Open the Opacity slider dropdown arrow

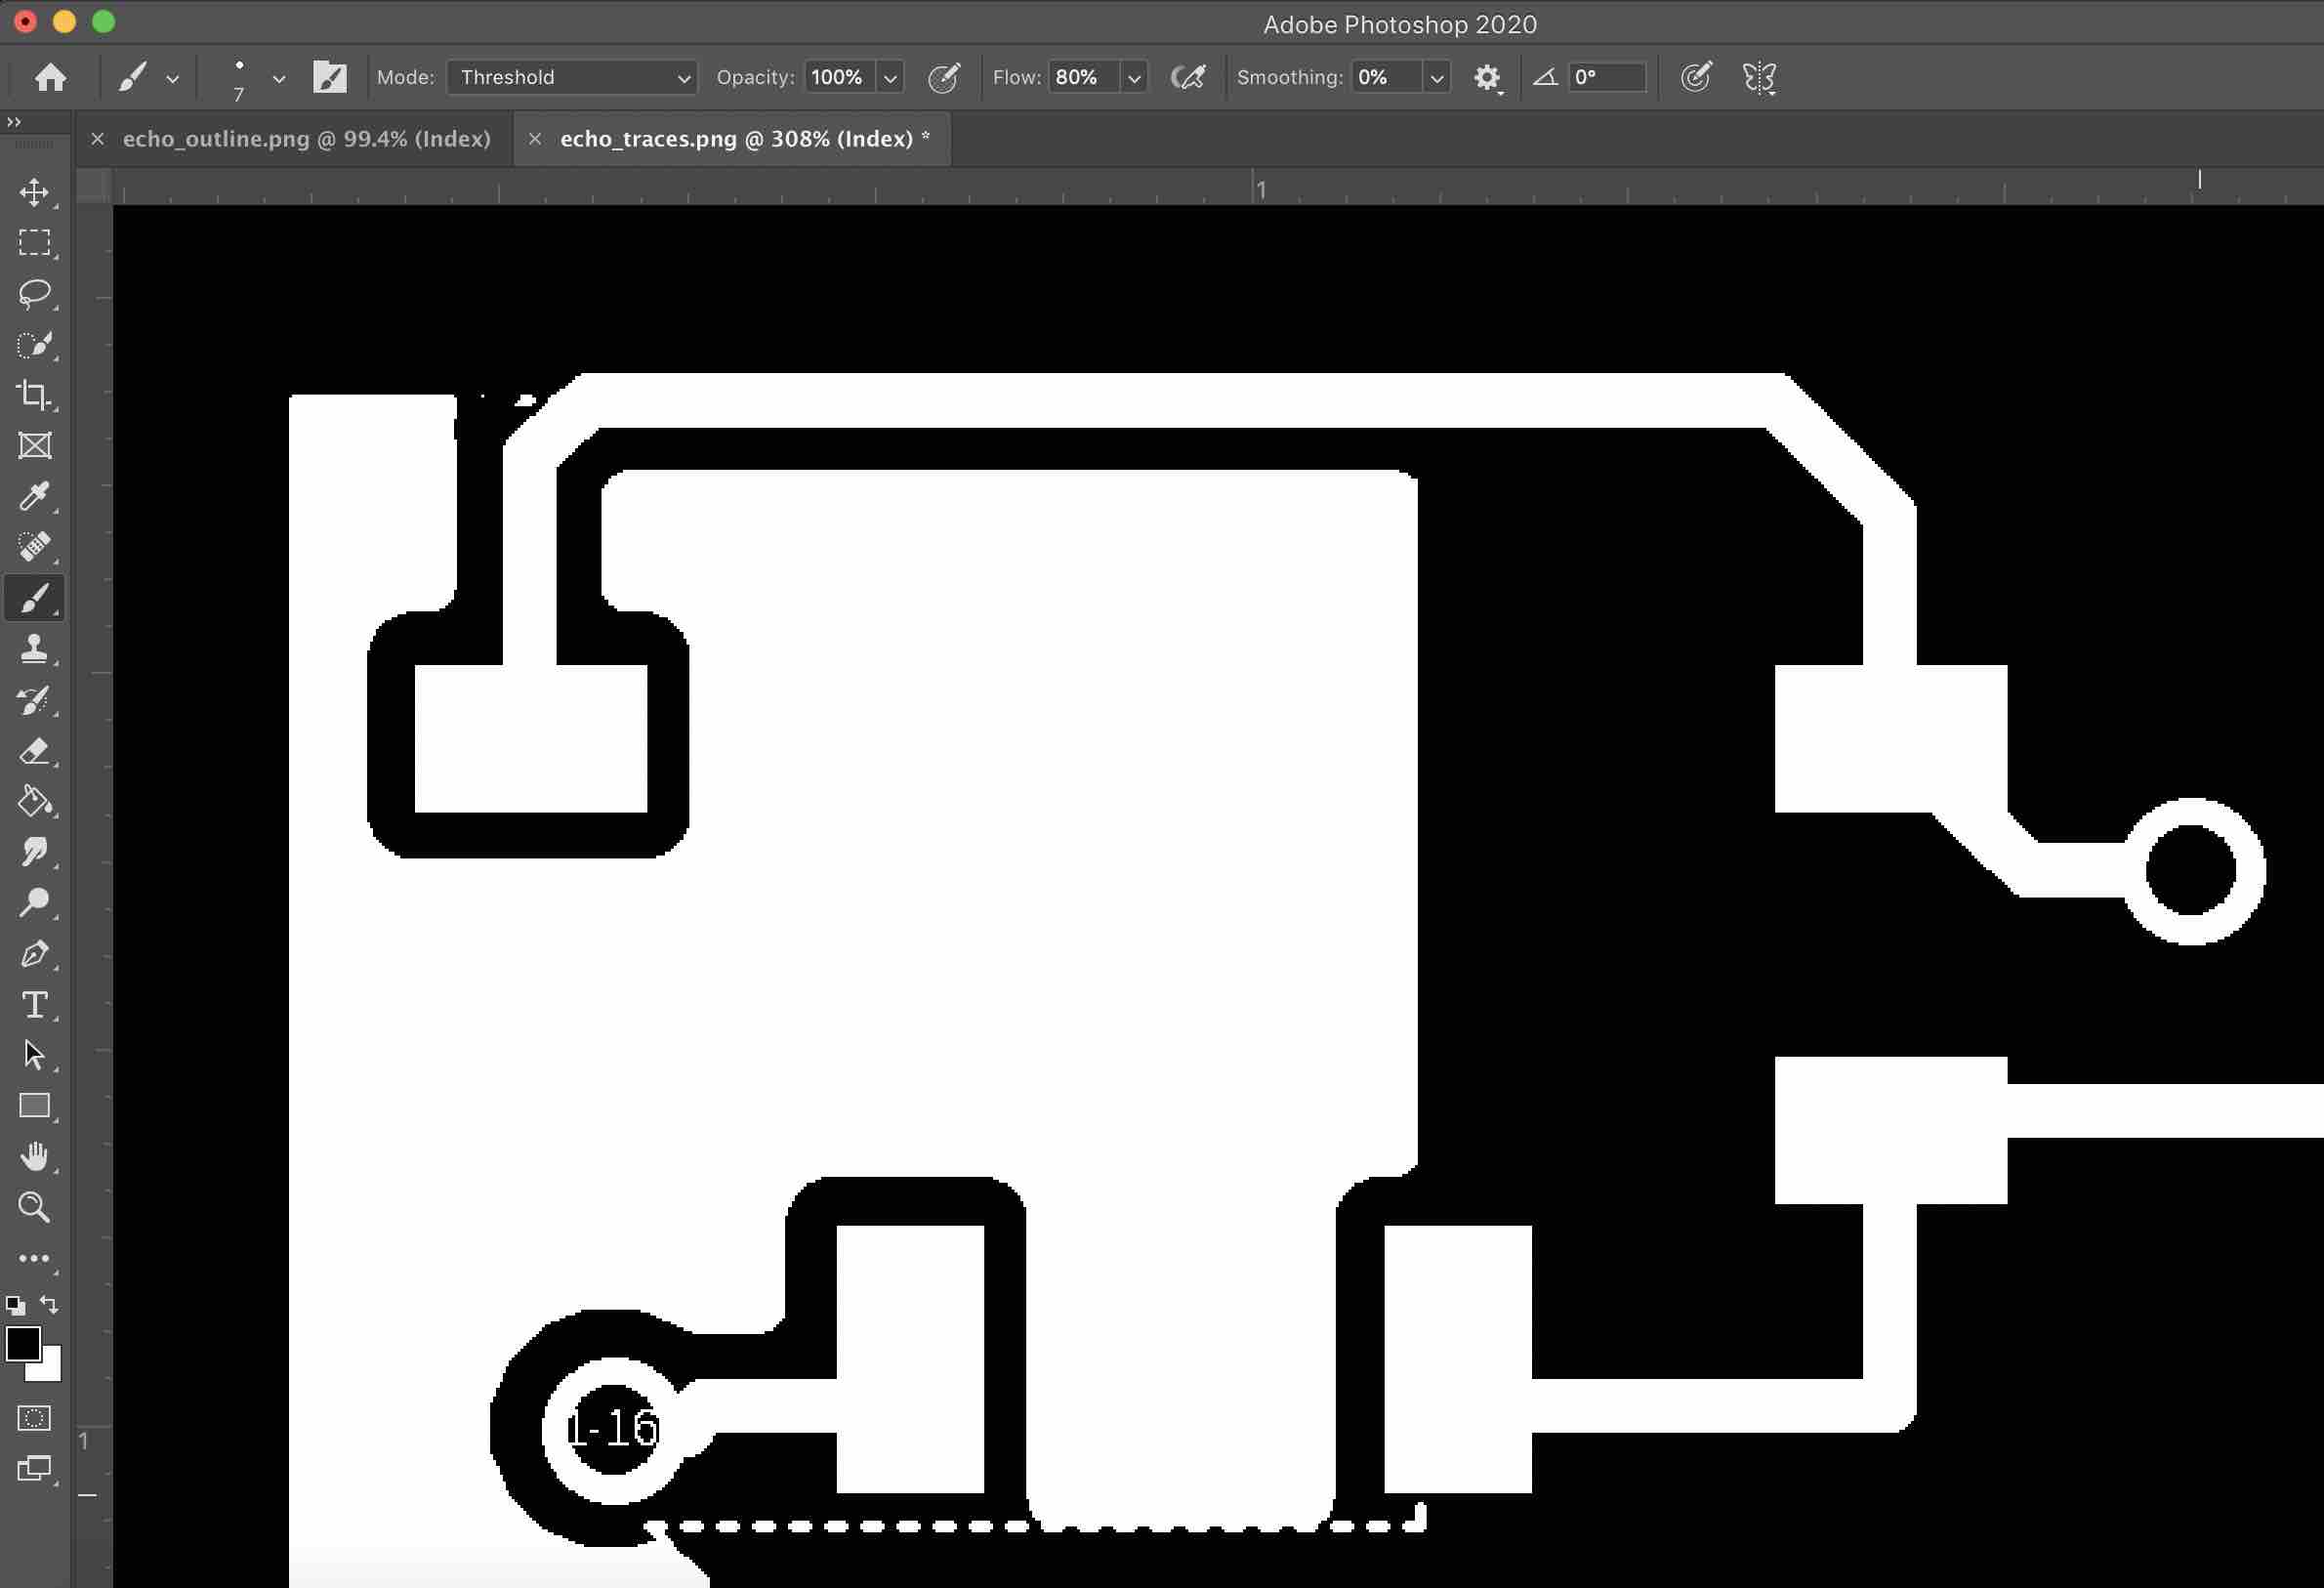[890, 78]
